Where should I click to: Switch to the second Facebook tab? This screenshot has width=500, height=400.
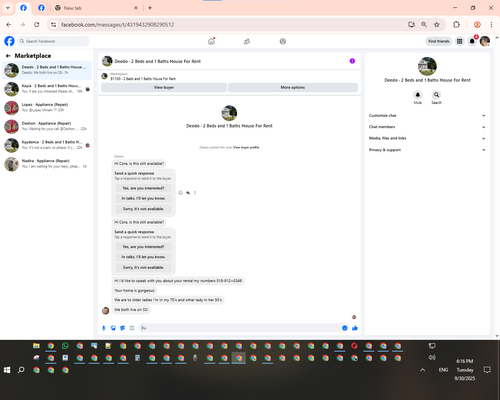click(41, 8)
